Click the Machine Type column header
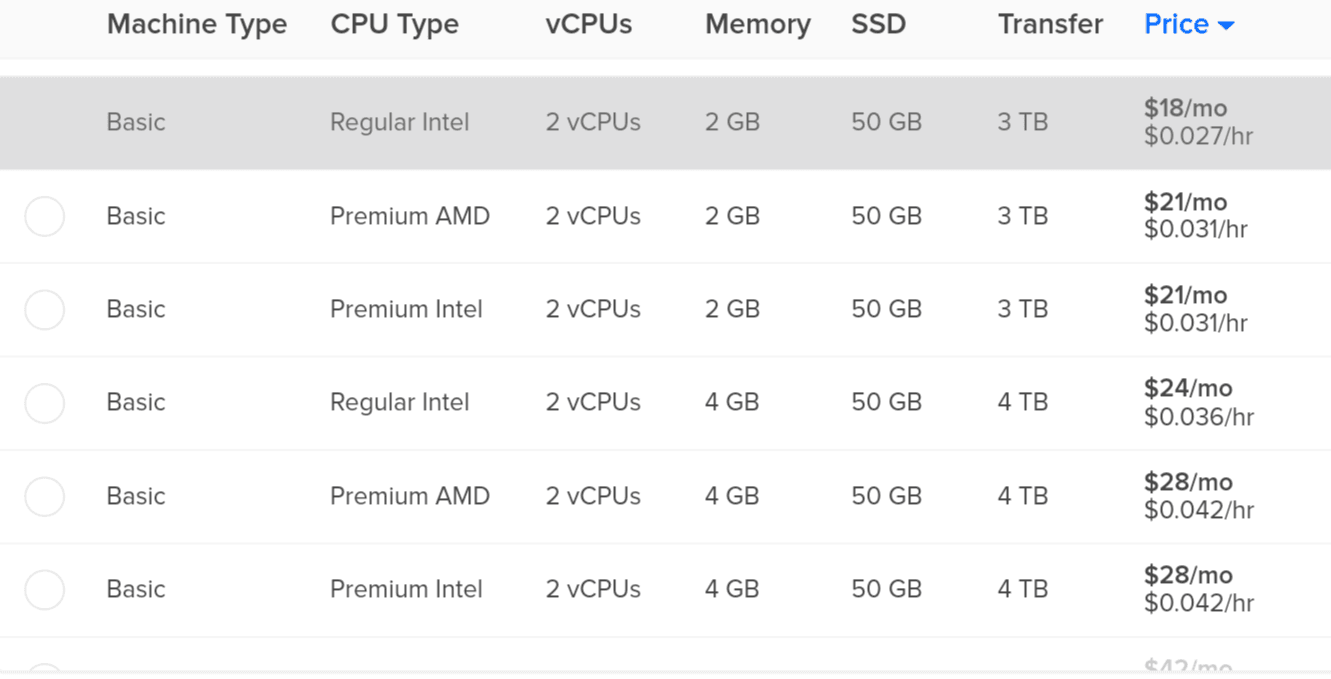This screenshot has width=1331, height=679. [x=197, y=24]
